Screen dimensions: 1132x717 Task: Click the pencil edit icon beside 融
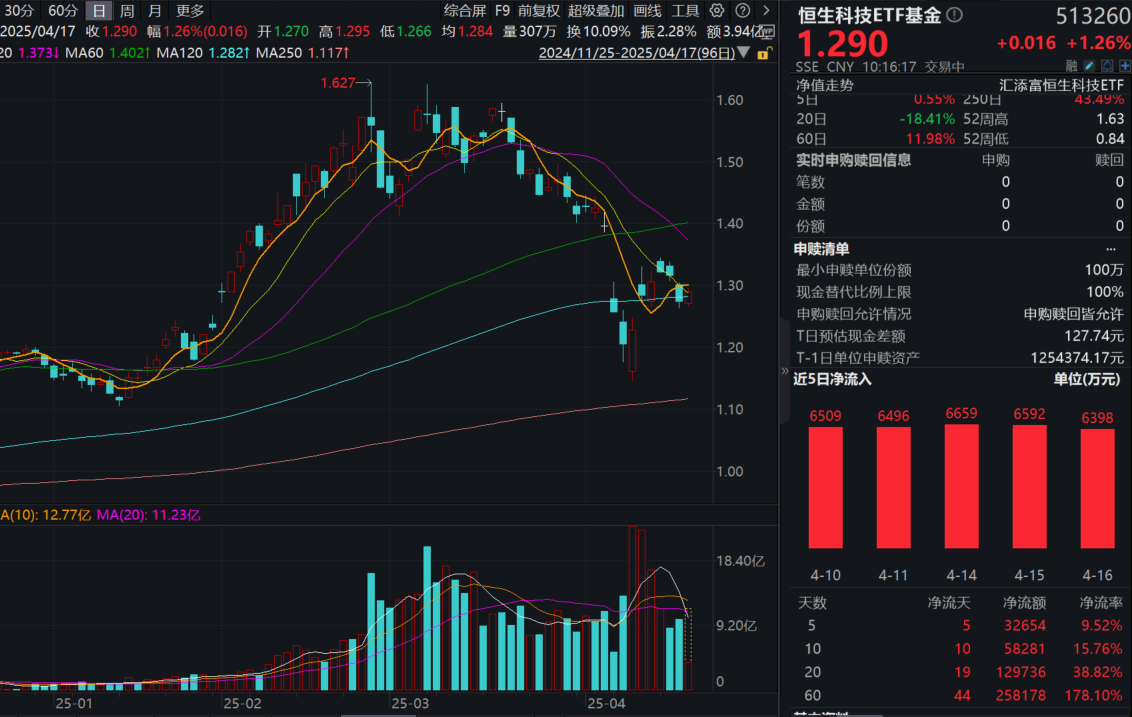[x=1088, y=64]
